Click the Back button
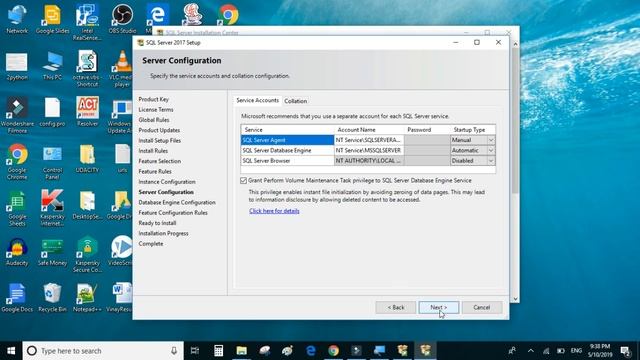 pos(396,307)
